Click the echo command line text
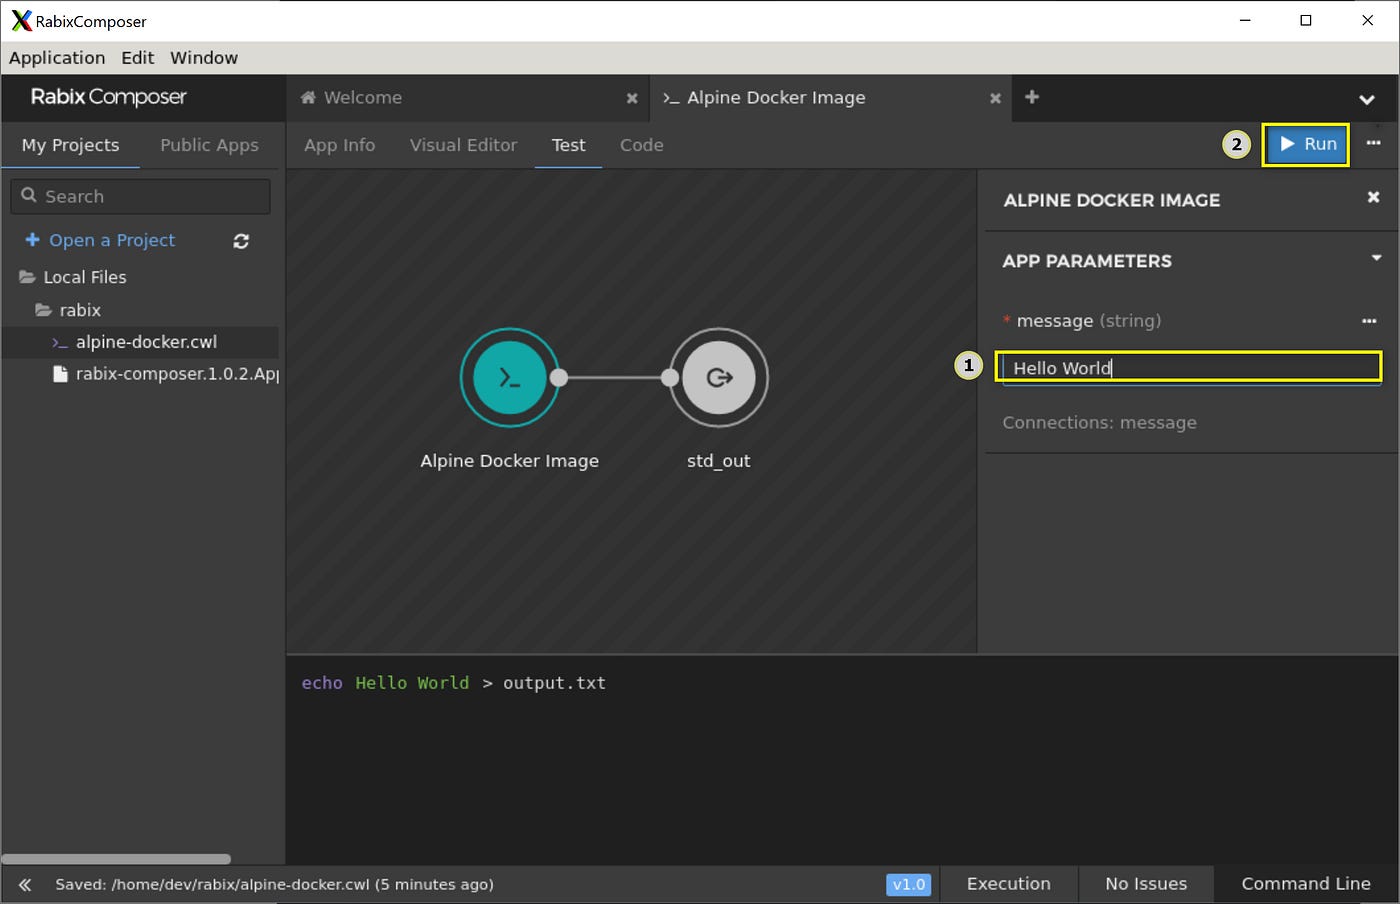The width and height of the screenshot is (1400, 904). pyautogui.click(x=454, y=683)
